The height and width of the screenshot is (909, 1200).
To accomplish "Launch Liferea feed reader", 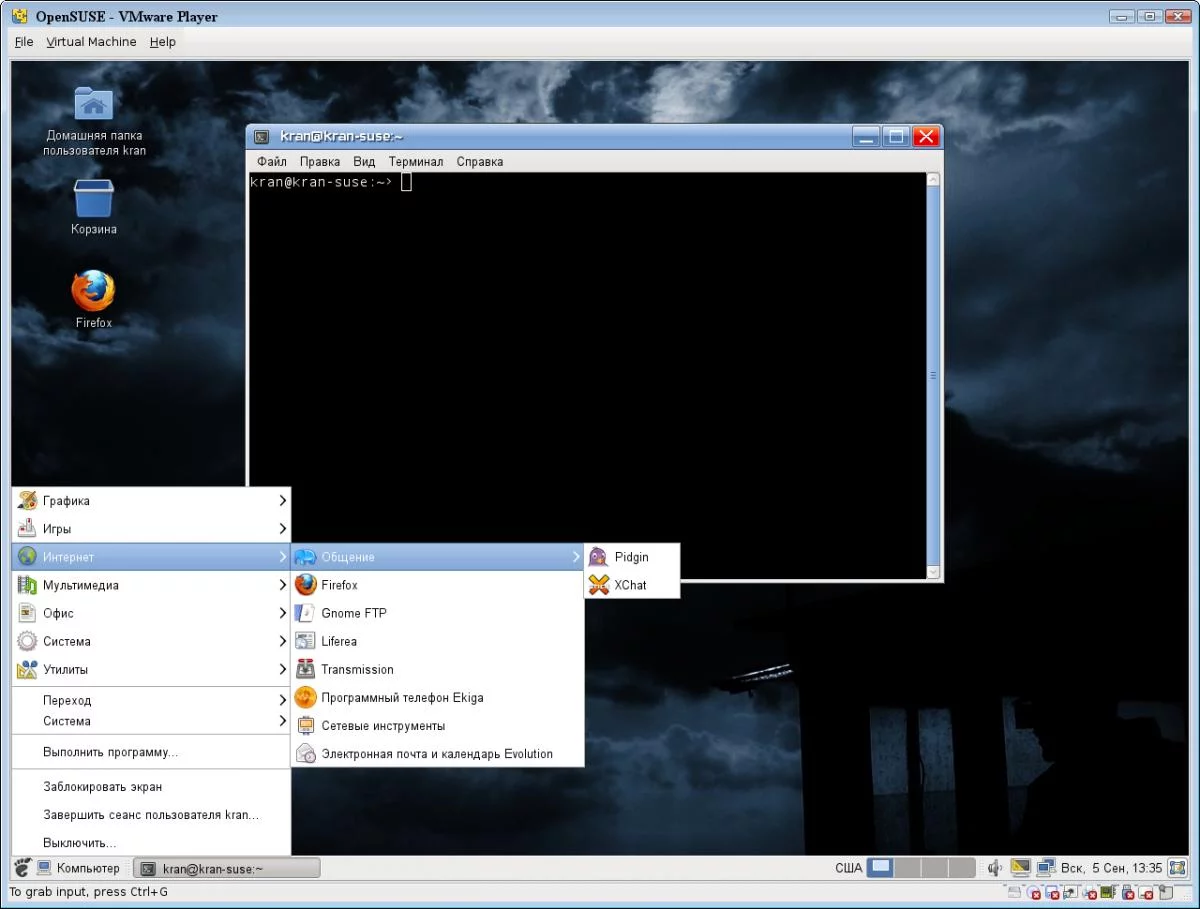I will tap(339, 641).
